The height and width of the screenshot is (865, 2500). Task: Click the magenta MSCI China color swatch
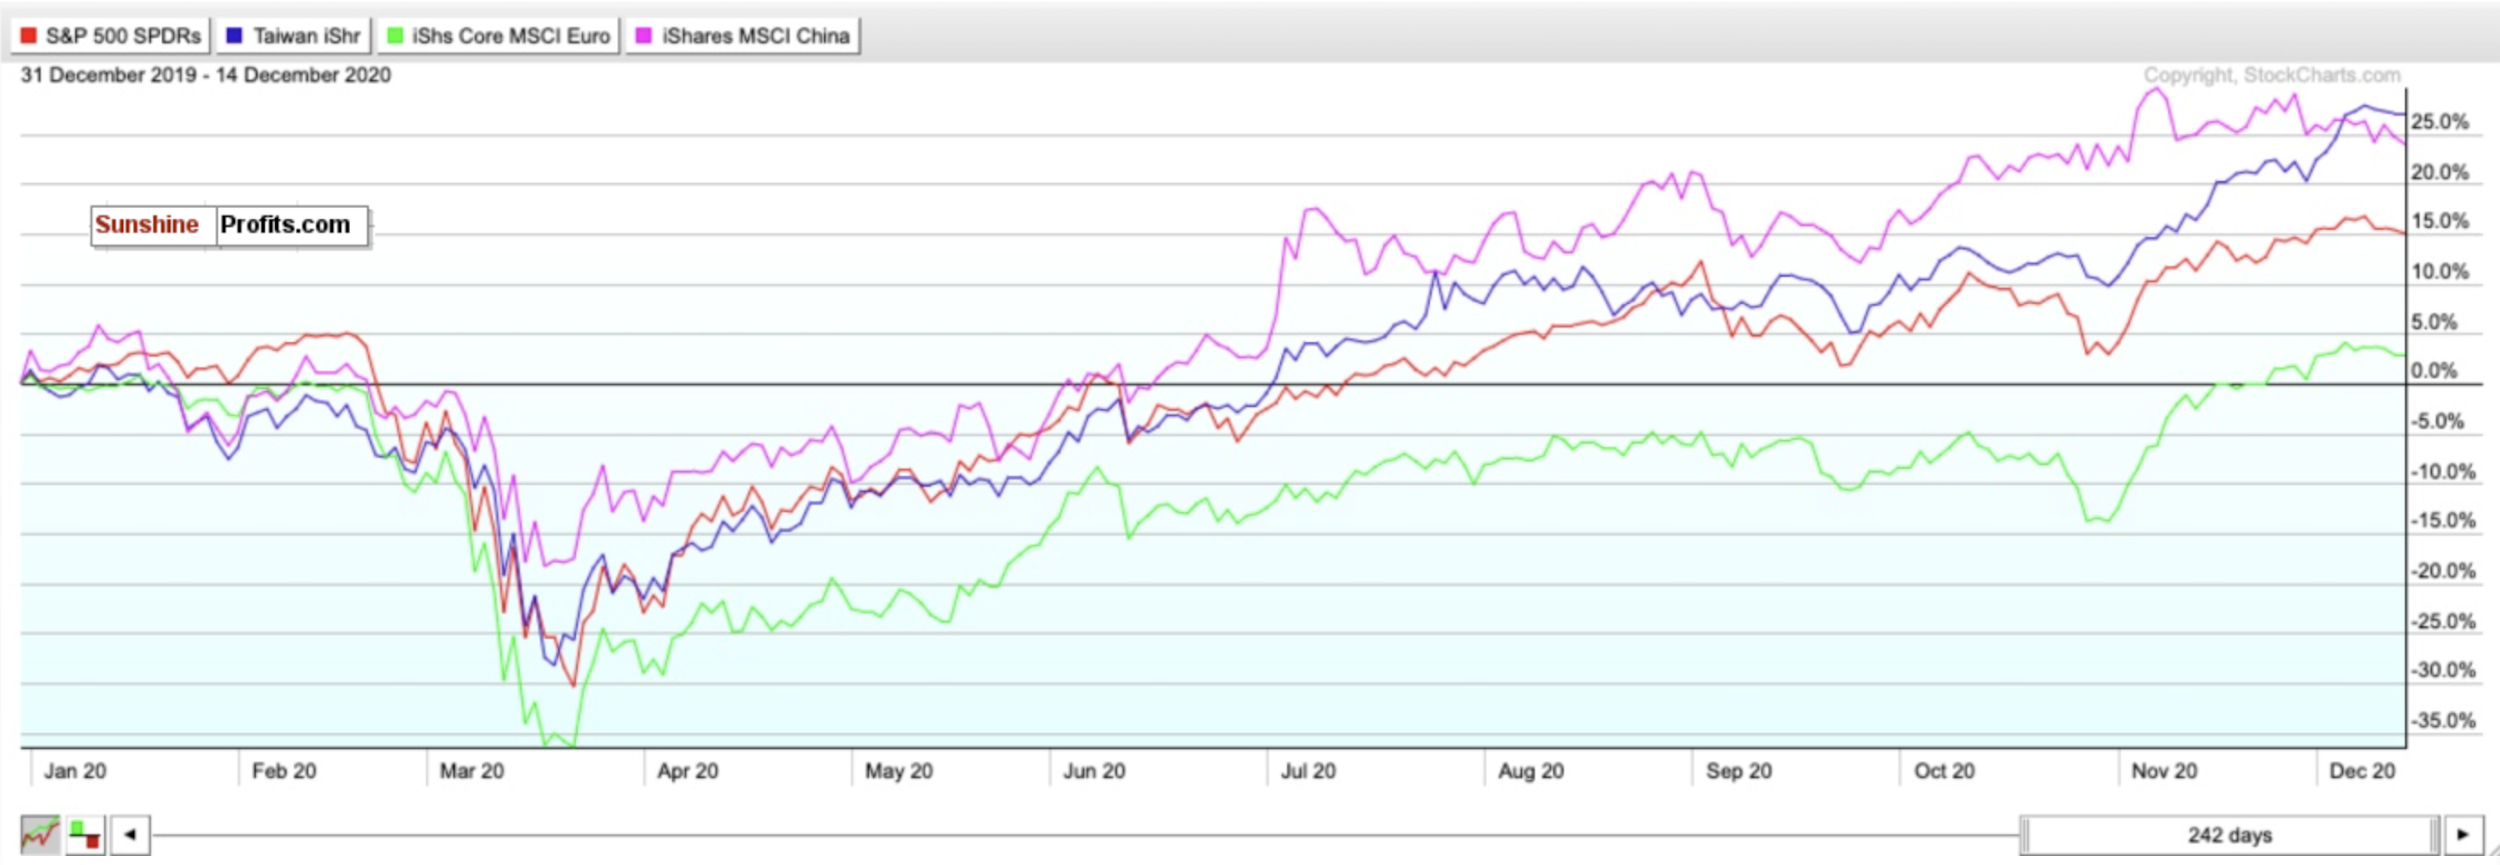pos(644,36)
